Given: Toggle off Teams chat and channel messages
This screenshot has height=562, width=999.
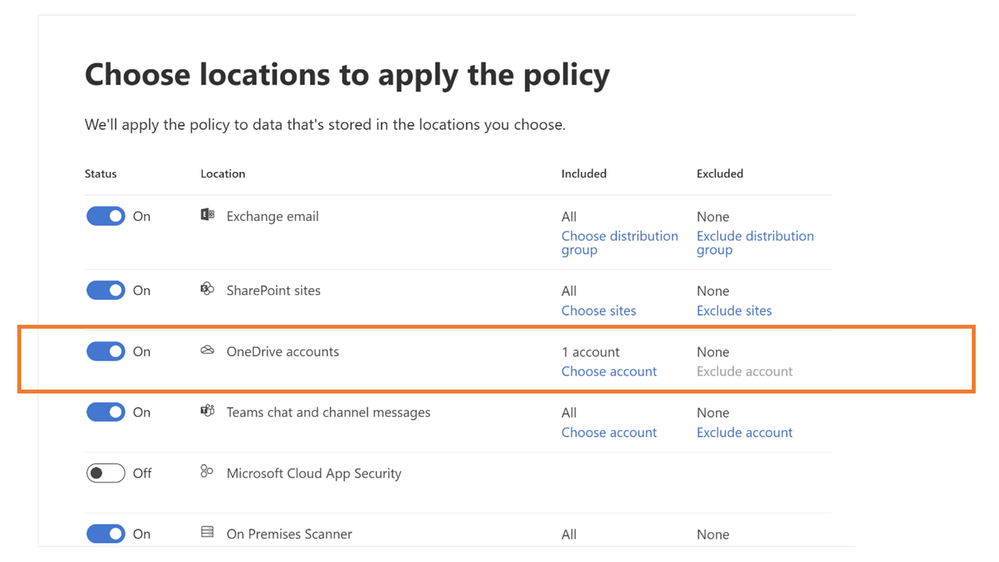Looking at the screenshot, I should [105, 412].
